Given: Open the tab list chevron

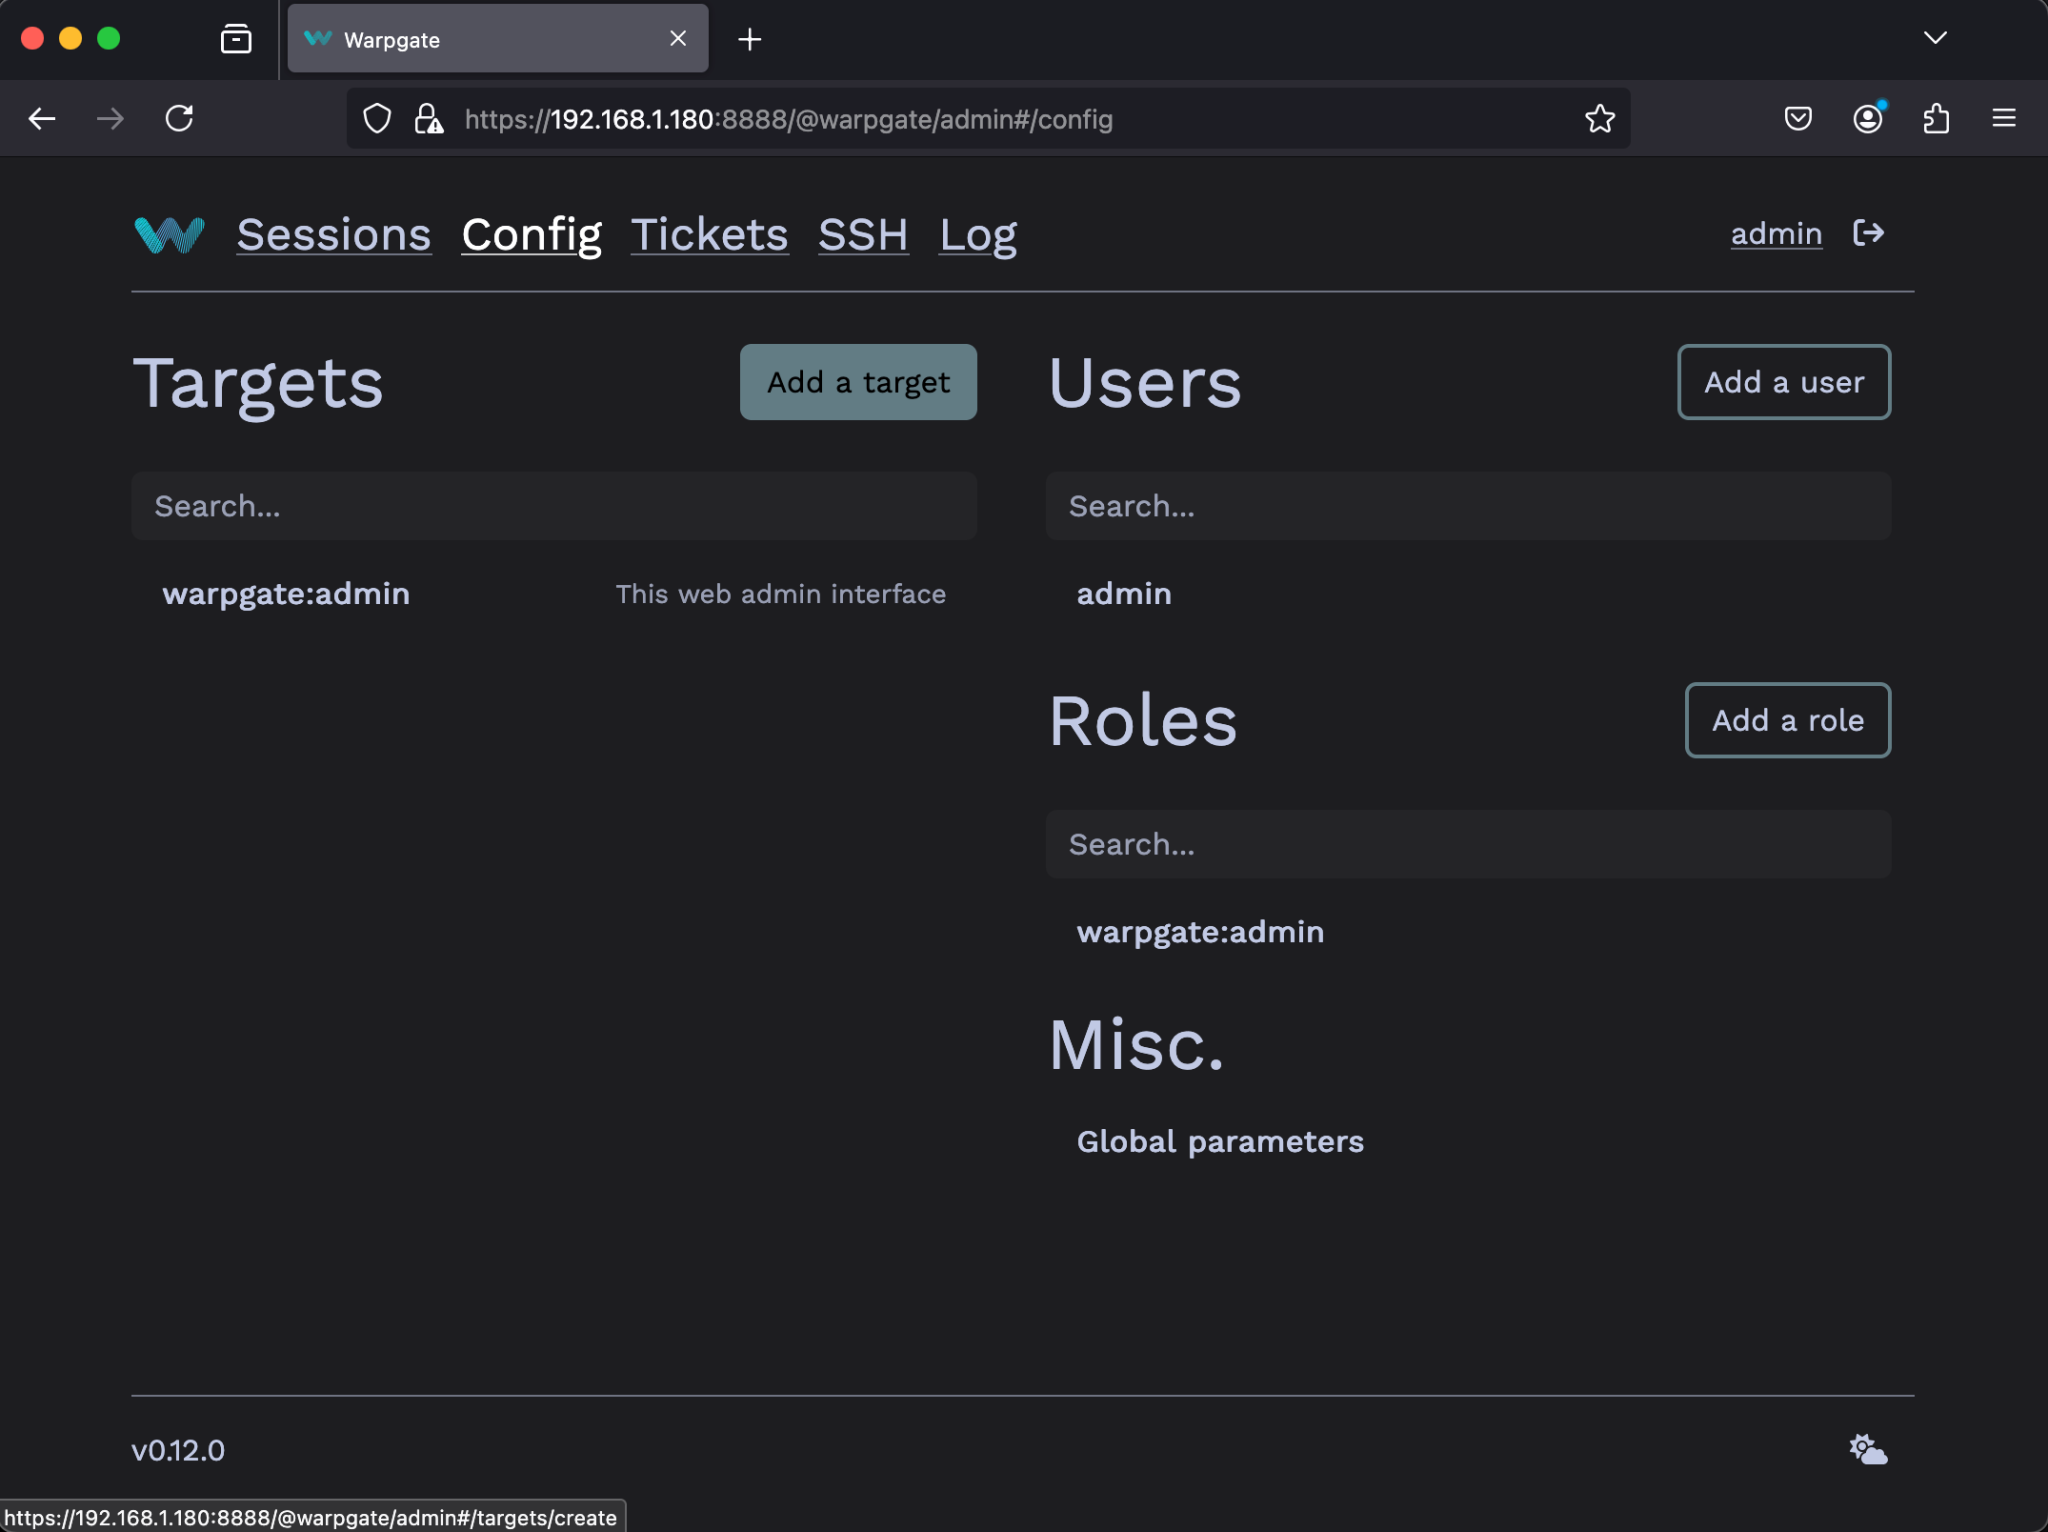Looking at the screenshot, I should click(1936, 38).
